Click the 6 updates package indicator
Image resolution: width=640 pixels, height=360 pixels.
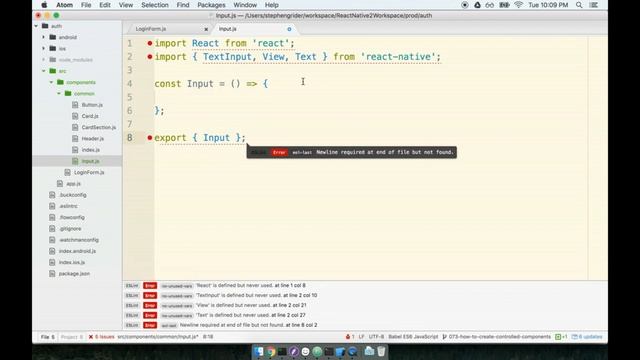click(x=587, y=337)
